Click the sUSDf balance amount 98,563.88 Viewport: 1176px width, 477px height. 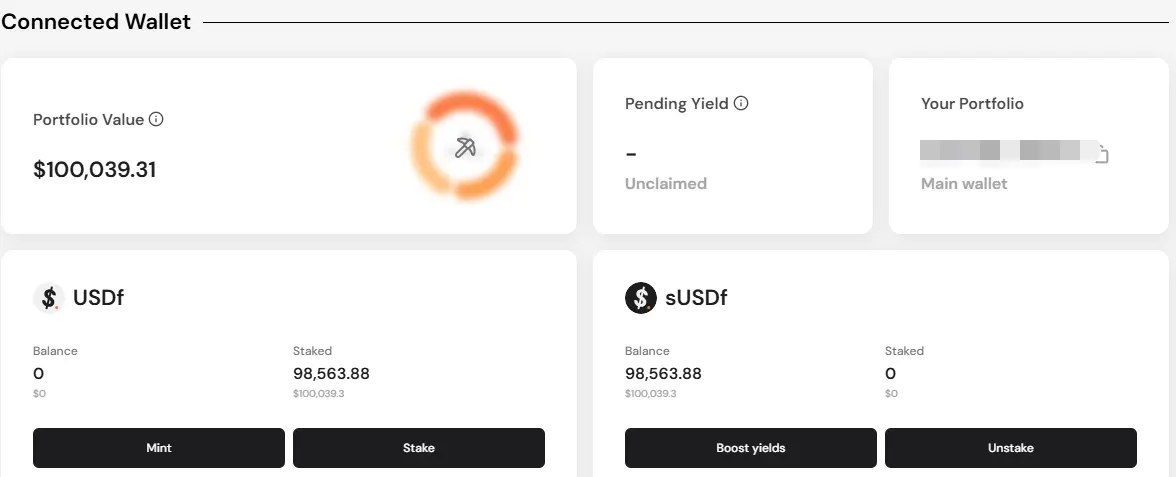tap(663, 374)
